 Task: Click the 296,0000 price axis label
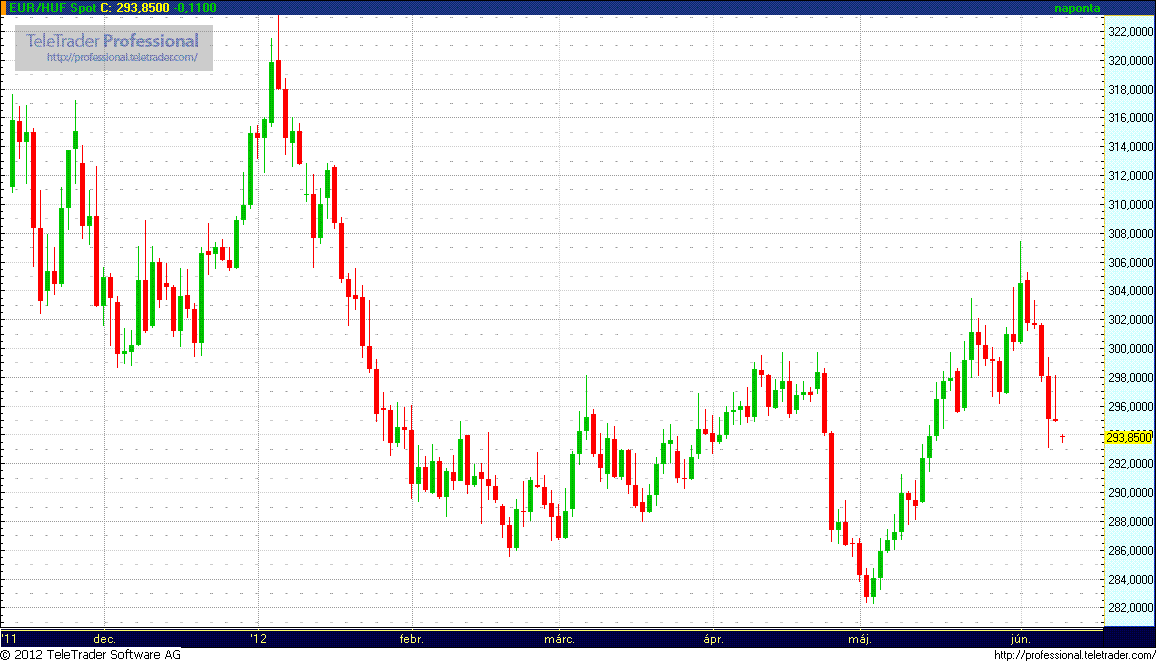coord(1130,406)
